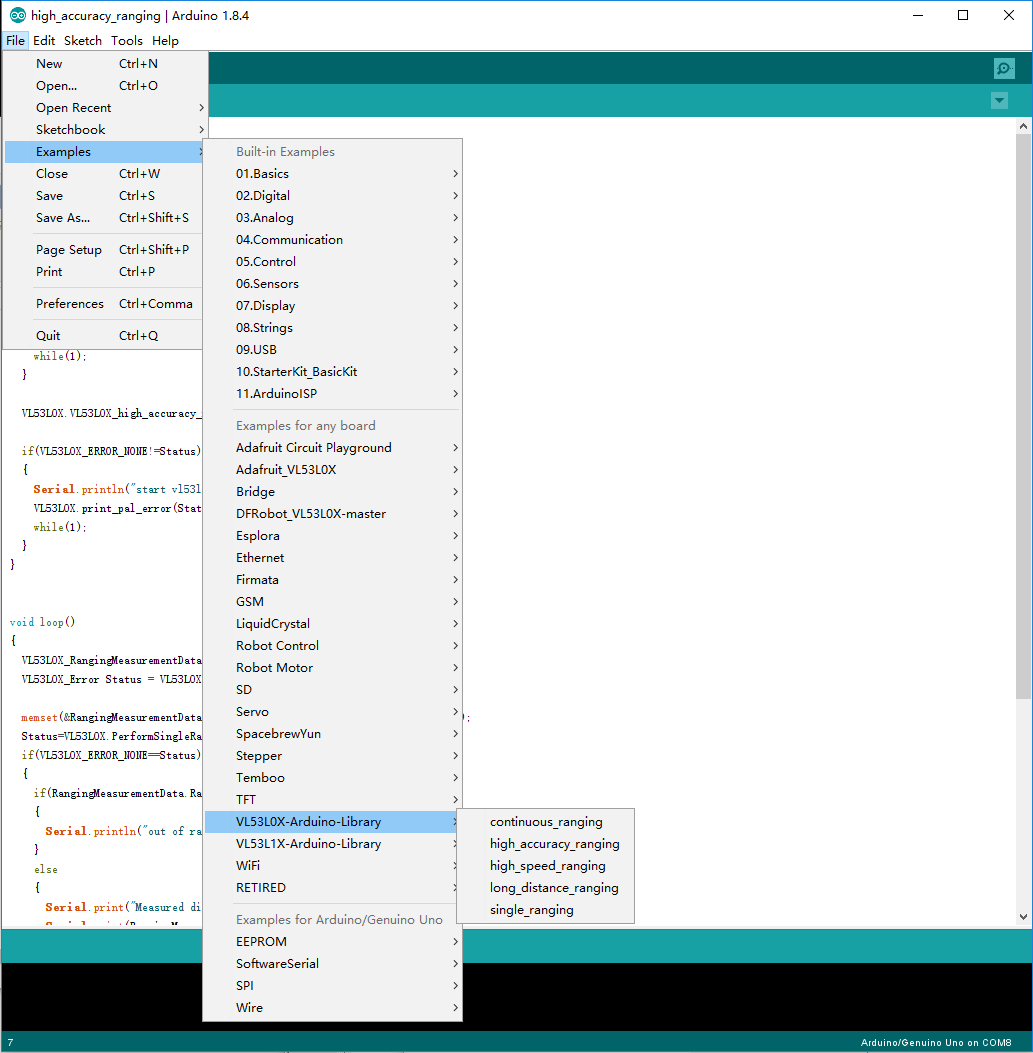
Task: Click the Arduino logo in title bar
Action: (18, 15)
